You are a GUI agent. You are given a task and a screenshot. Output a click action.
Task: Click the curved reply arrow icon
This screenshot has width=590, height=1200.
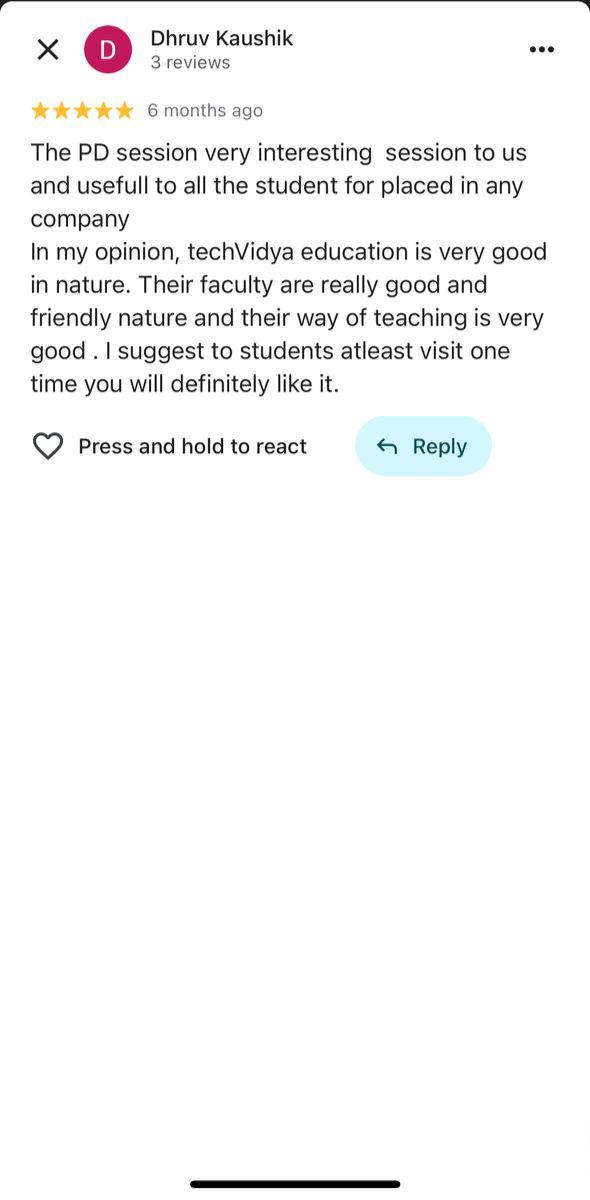tap(387, 447)
